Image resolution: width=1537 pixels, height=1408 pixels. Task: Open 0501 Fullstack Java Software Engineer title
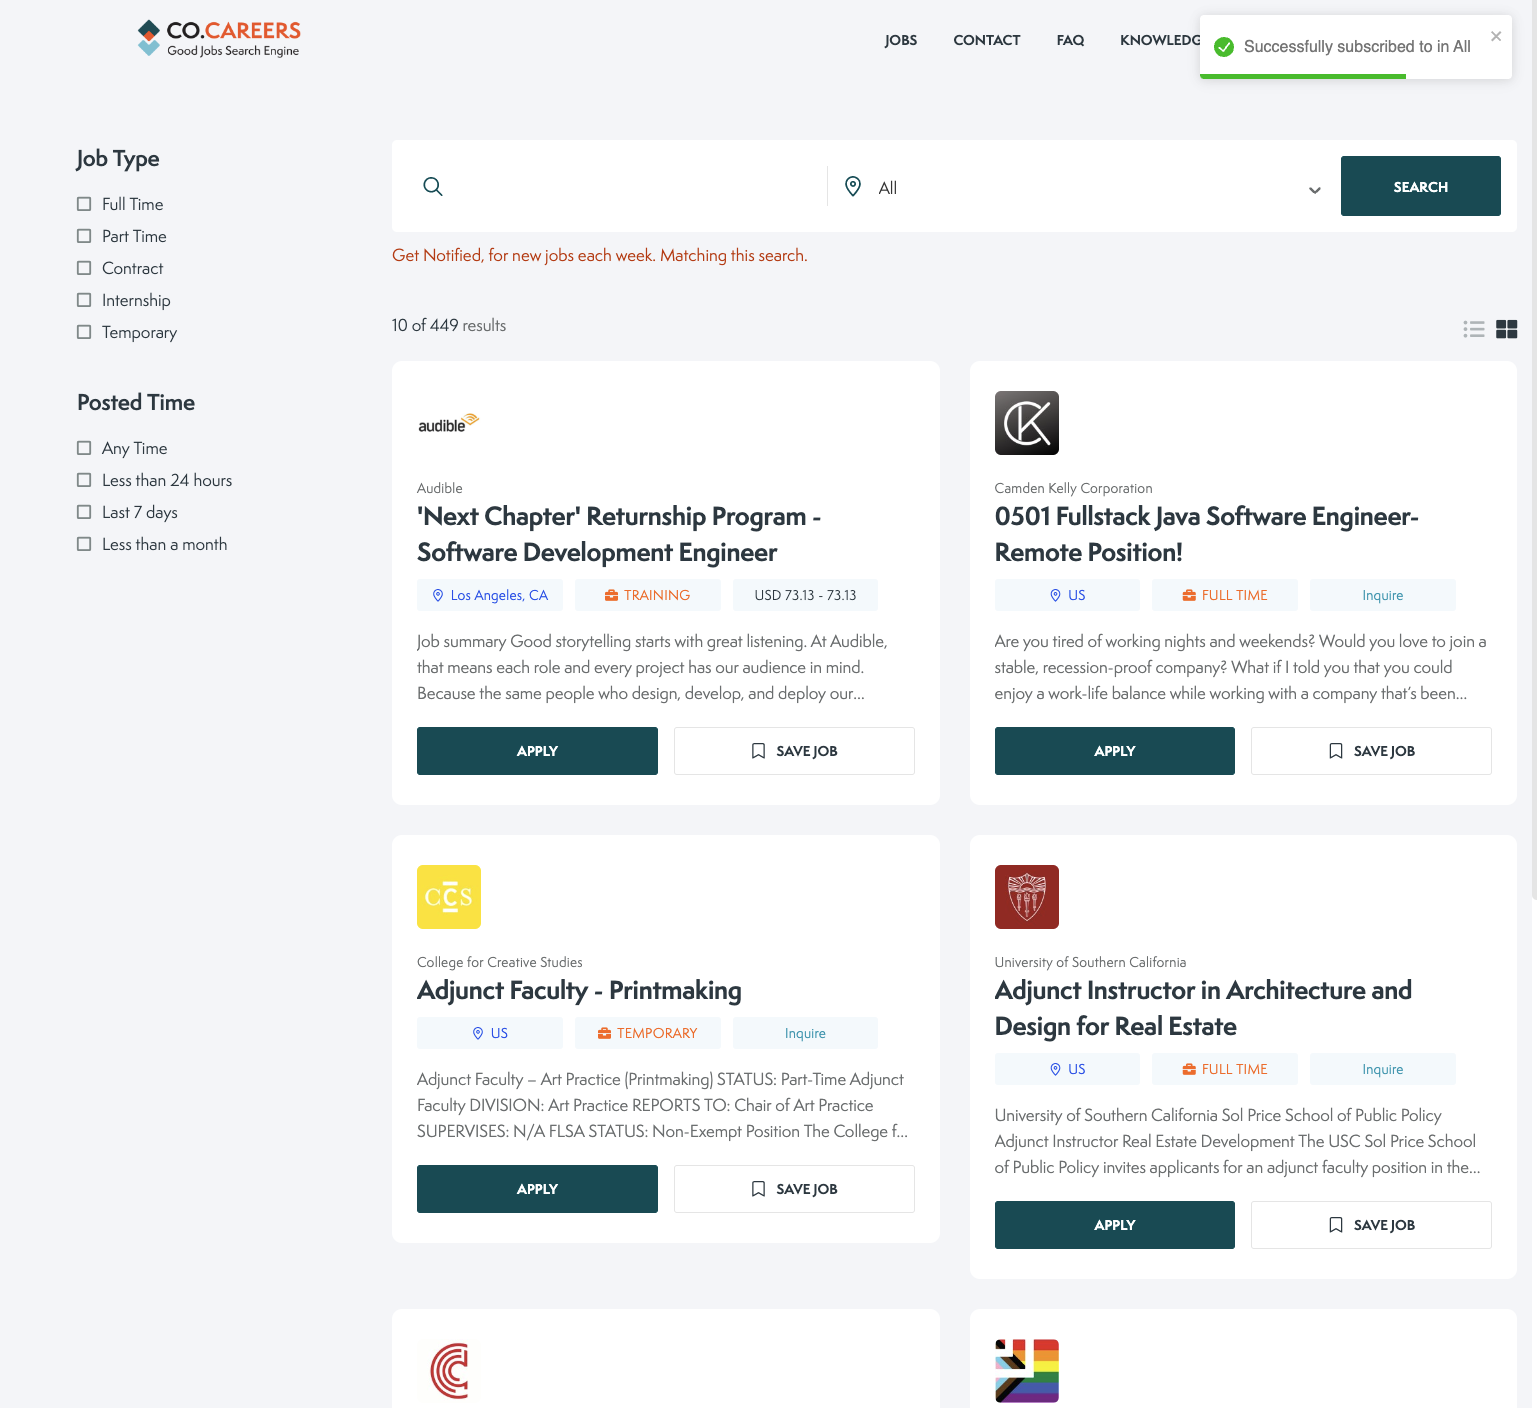point(1206,534)
